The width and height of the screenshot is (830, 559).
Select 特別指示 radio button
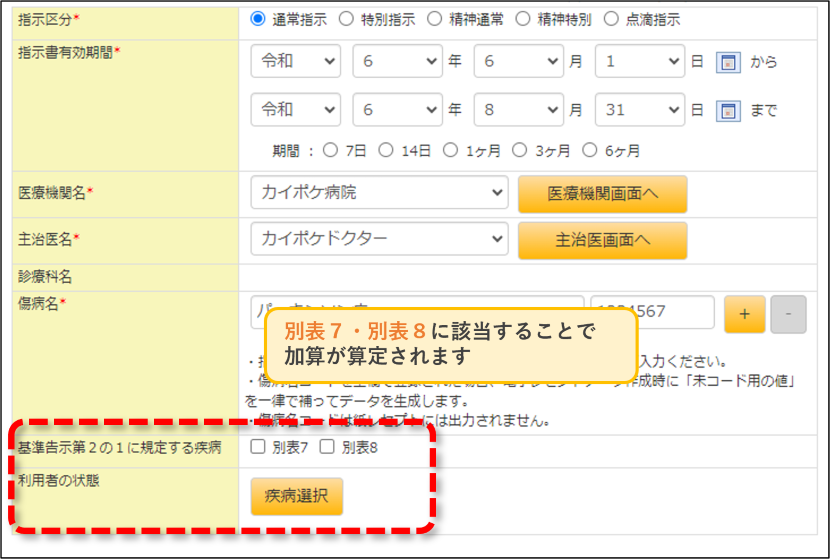coord(346,19)
